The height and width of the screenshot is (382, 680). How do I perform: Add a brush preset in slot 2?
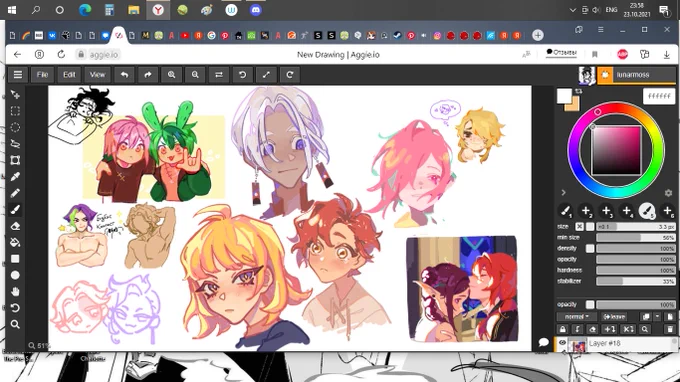tap(586, 211)
